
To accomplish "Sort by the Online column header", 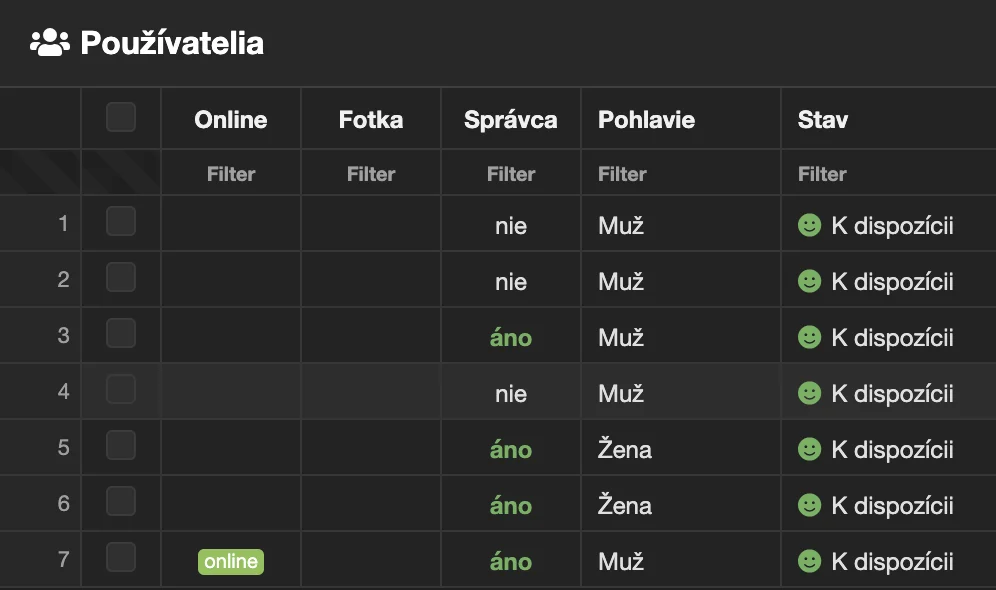I will coord(231,120).
